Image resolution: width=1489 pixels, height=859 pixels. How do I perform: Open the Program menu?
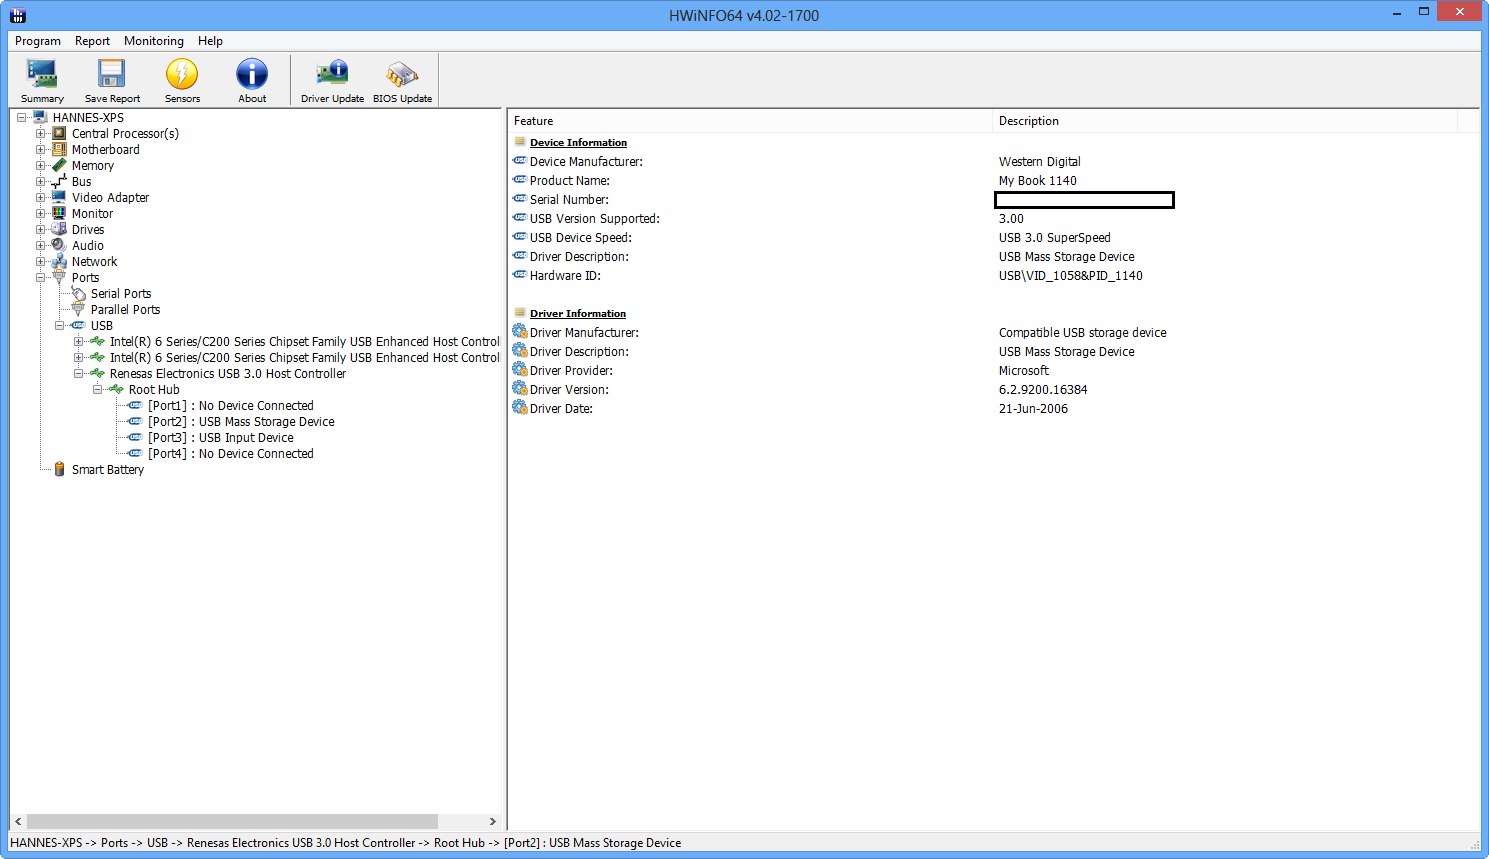[x=38, y=41]
